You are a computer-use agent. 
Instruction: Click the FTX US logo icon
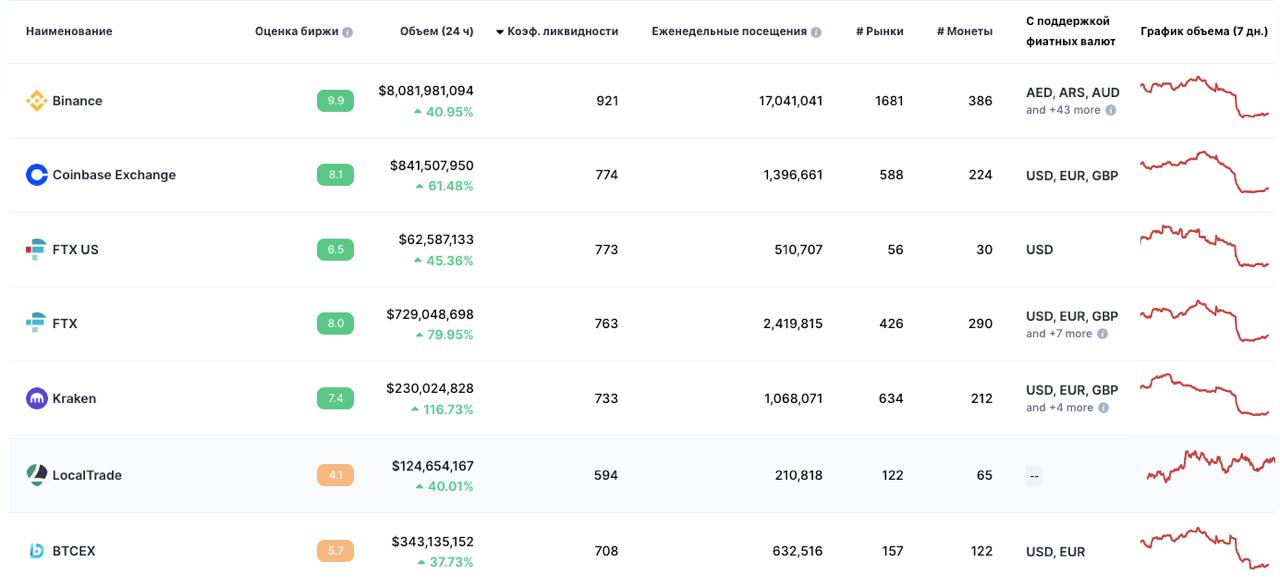[x=36, y=249]
